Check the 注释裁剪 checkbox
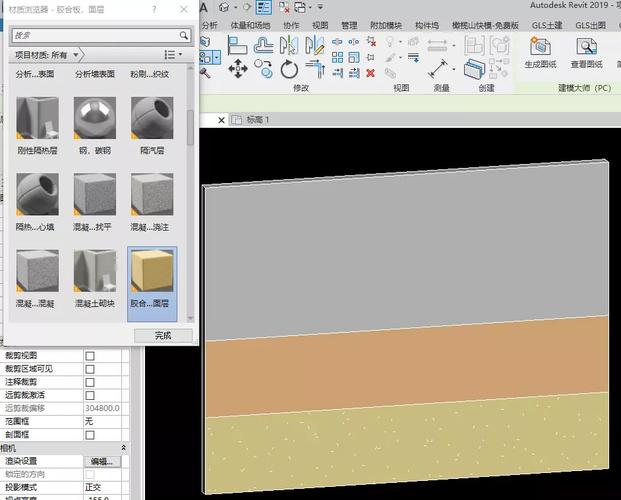 point(90,382)
